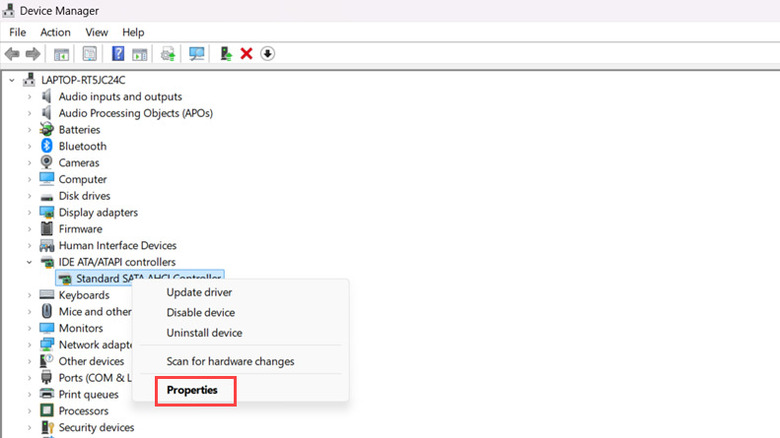Click the Enable device toolbar icon

click(226, 54)
